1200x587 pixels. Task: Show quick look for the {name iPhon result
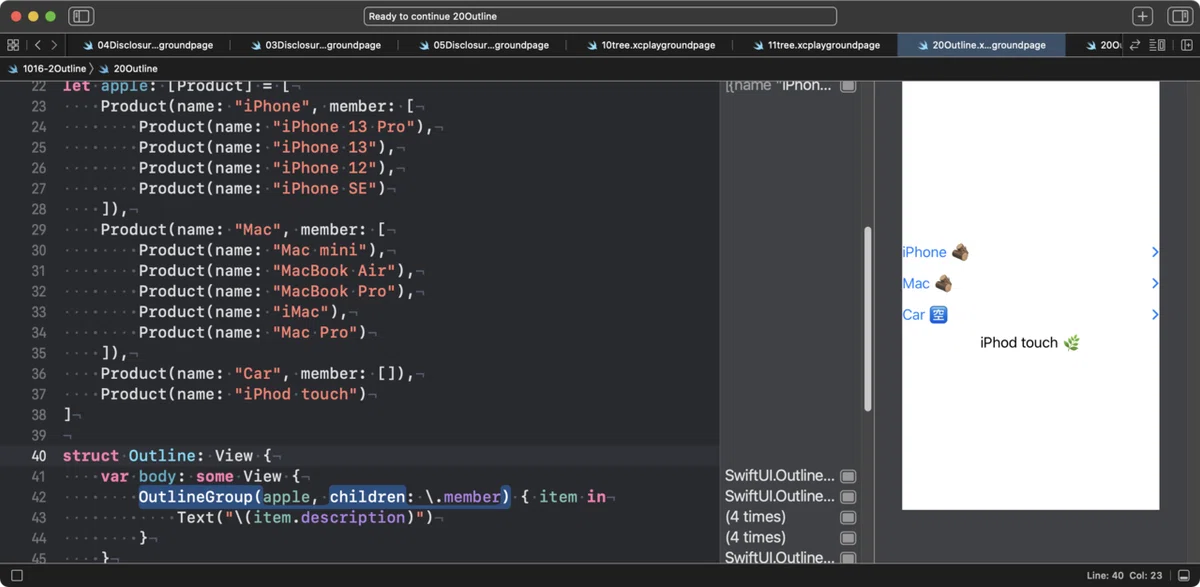pyautogui.click(x=848, y=86)
